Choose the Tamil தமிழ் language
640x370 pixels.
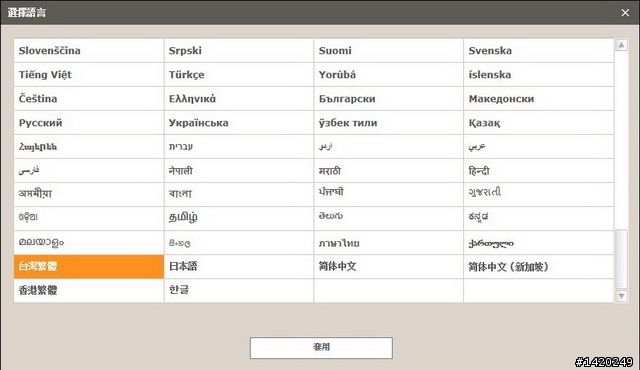239,219
